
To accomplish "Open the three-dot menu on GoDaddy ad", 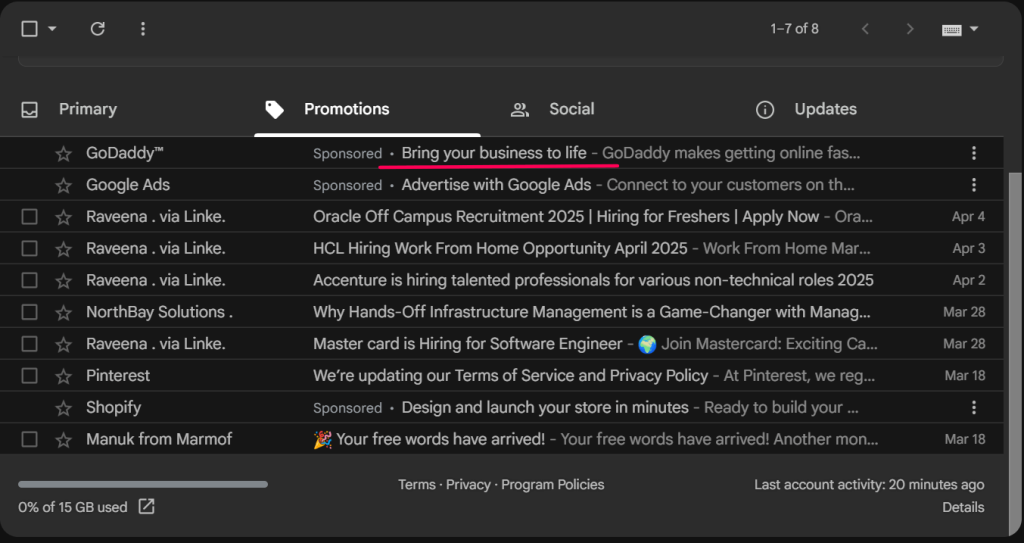I will 974,153.
